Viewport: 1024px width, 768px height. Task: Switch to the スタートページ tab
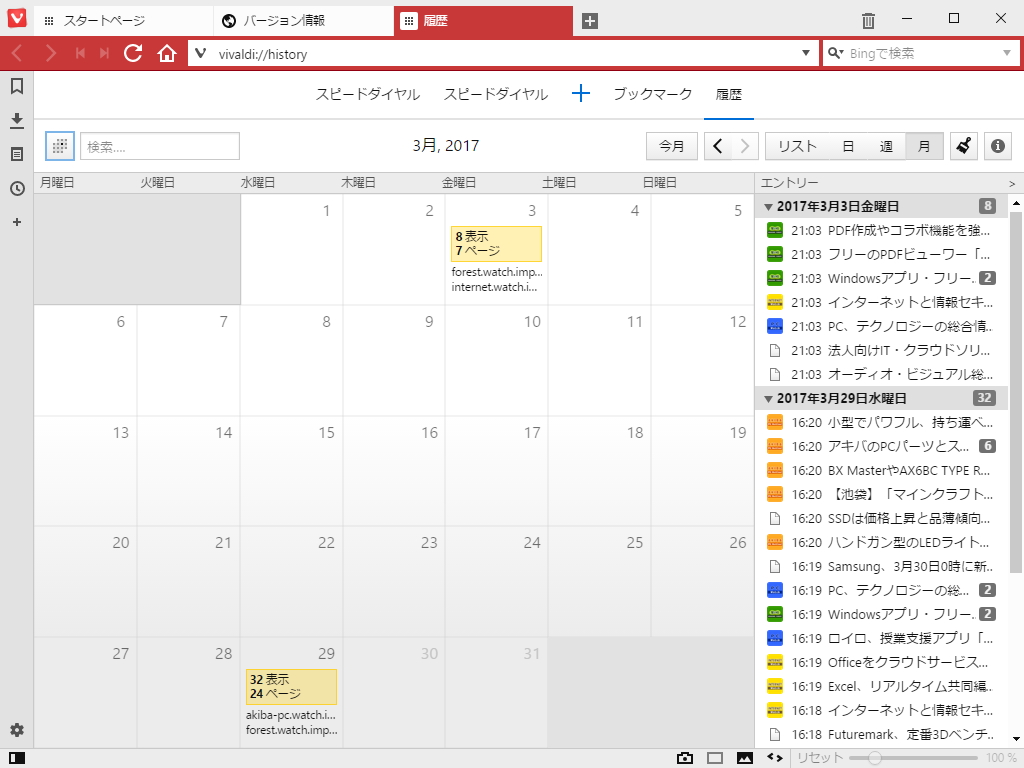click(123, 21)
